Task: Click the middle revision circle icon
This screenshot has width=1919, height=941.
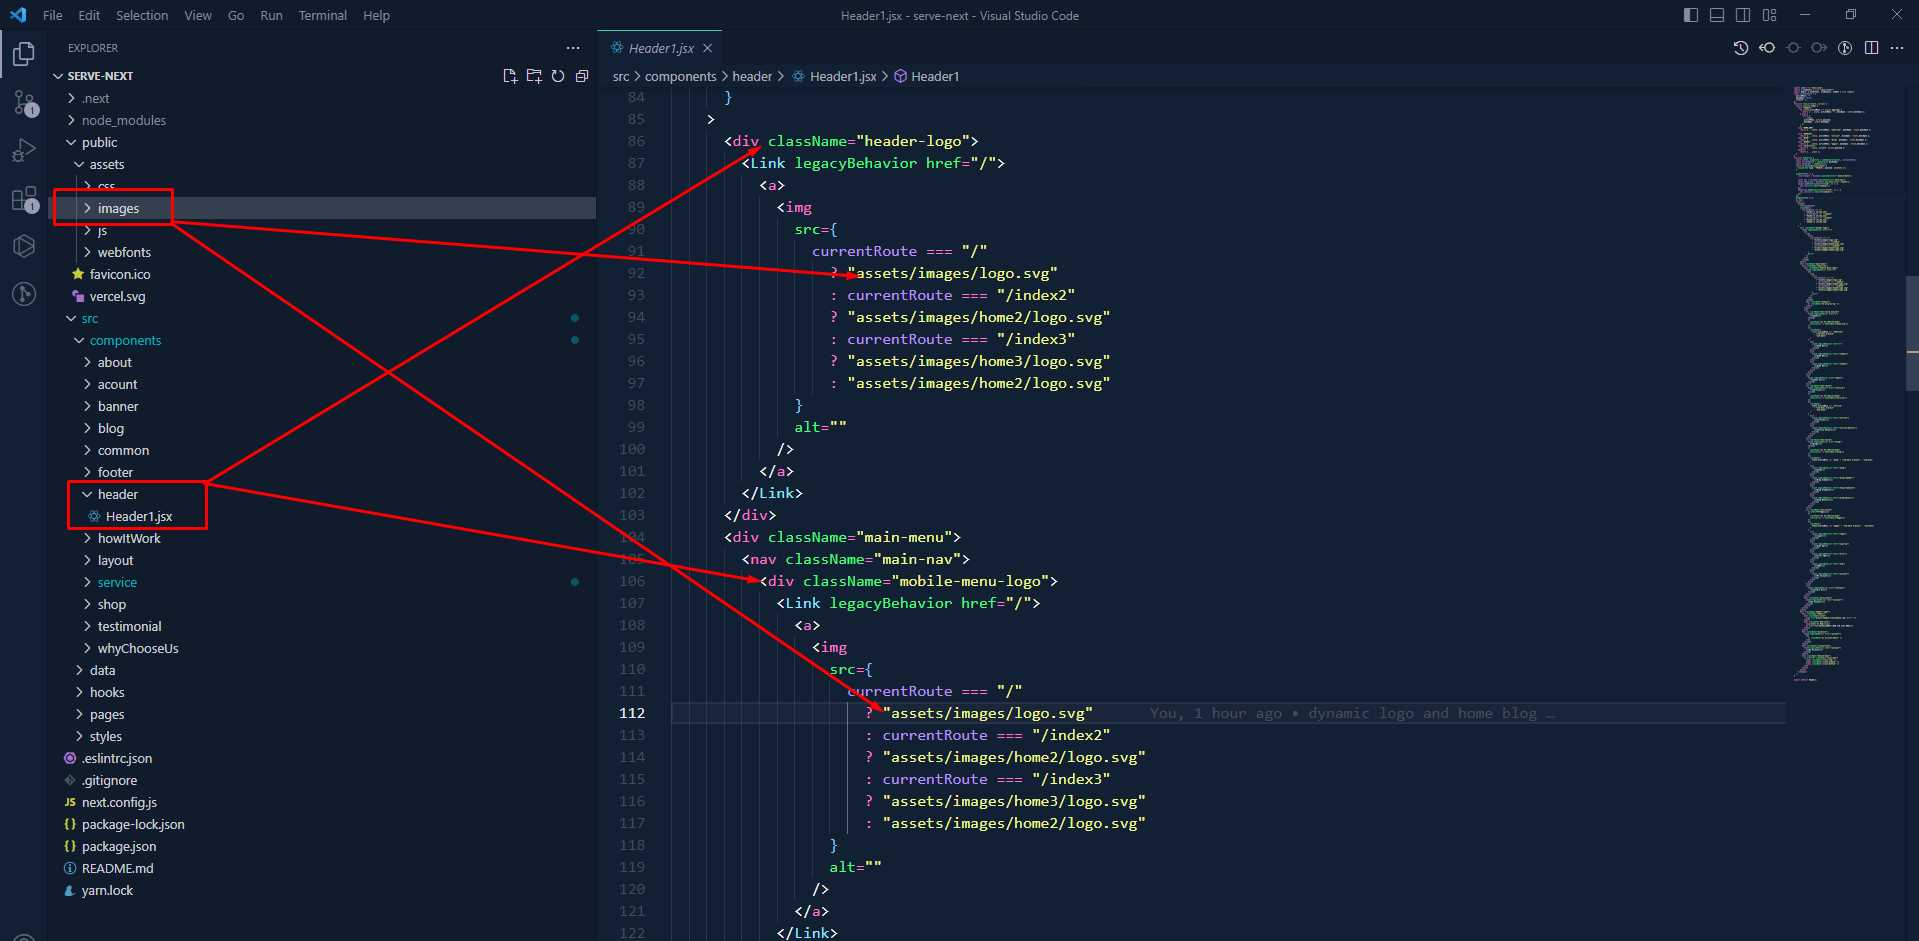Action: click(x=1793, y=48)
